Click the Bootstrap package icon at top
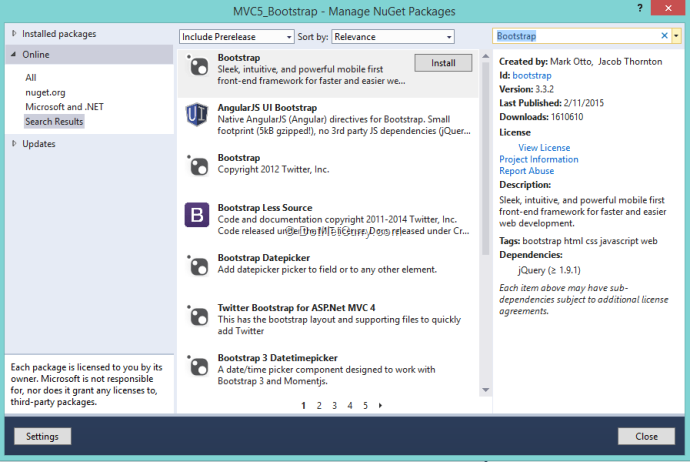Image resolution: width=690 pixels, height=462 pixels. pyautogui.click(x=196, y=64)
